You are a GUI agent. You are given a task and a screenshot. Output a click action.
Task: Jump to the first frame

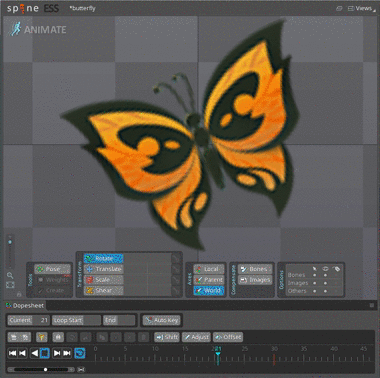(12, 353)
